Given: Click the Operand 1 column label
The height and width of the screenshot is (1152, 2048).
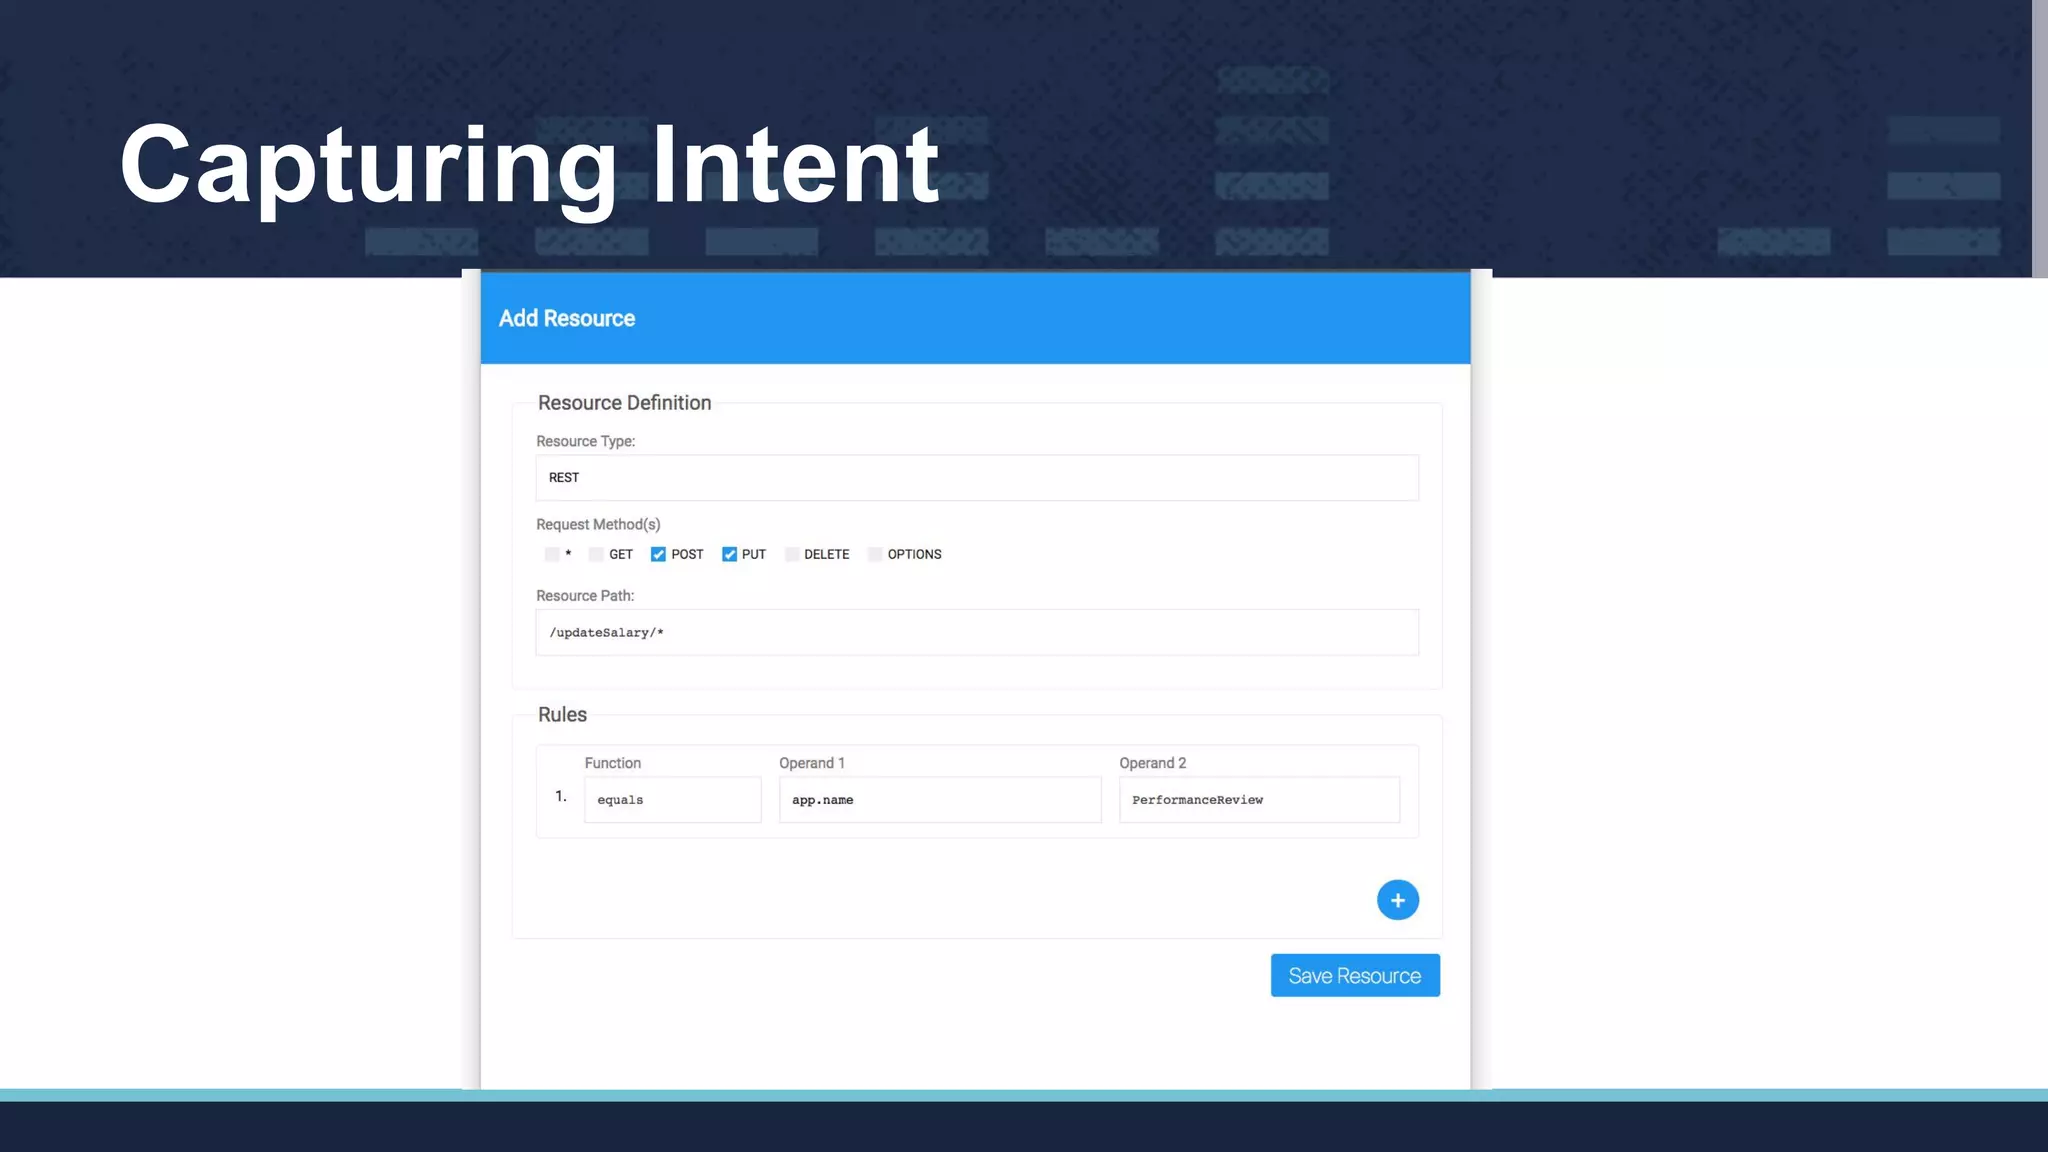Looking at the screenshot, I should tap(812, 763).
